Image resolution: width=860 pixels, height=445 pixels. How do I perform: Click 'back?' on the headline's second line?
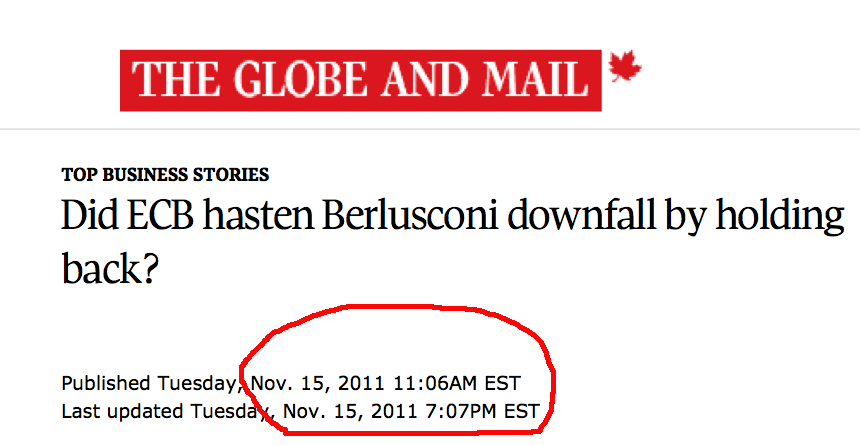(110, 267)
